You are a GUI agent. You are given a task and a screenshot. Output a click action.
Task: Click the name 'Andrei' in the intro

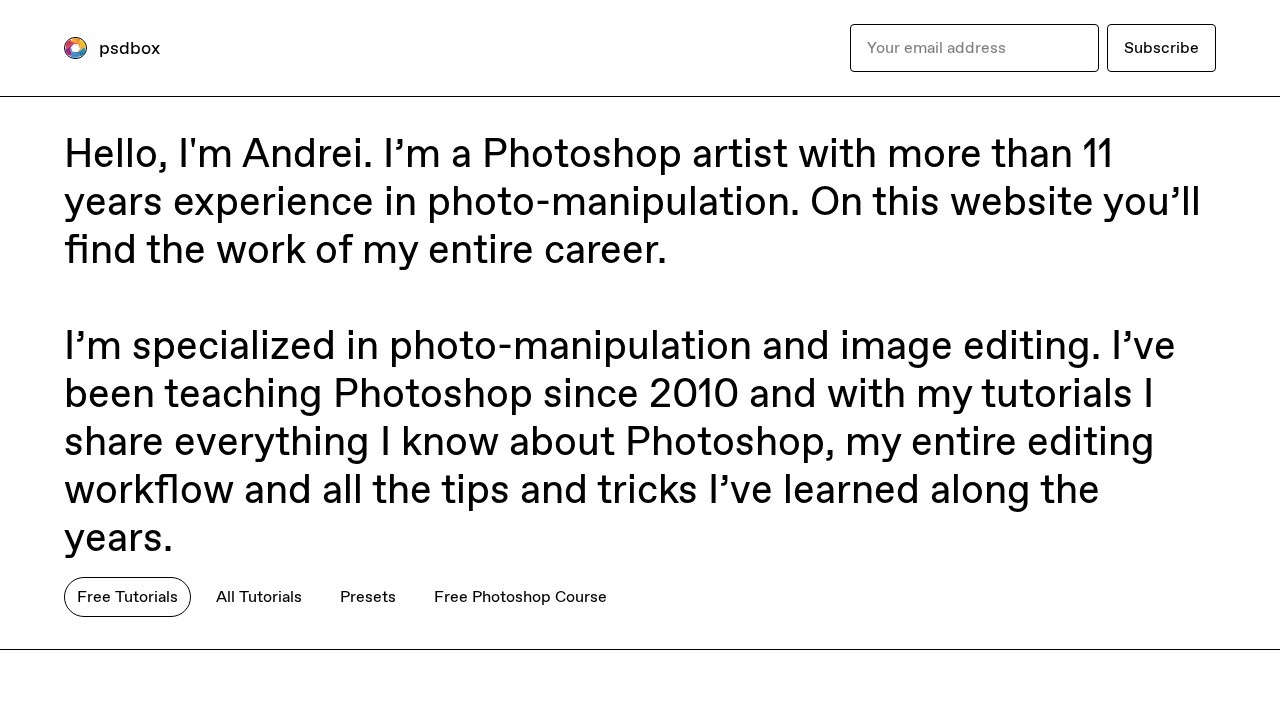point(306,155)
